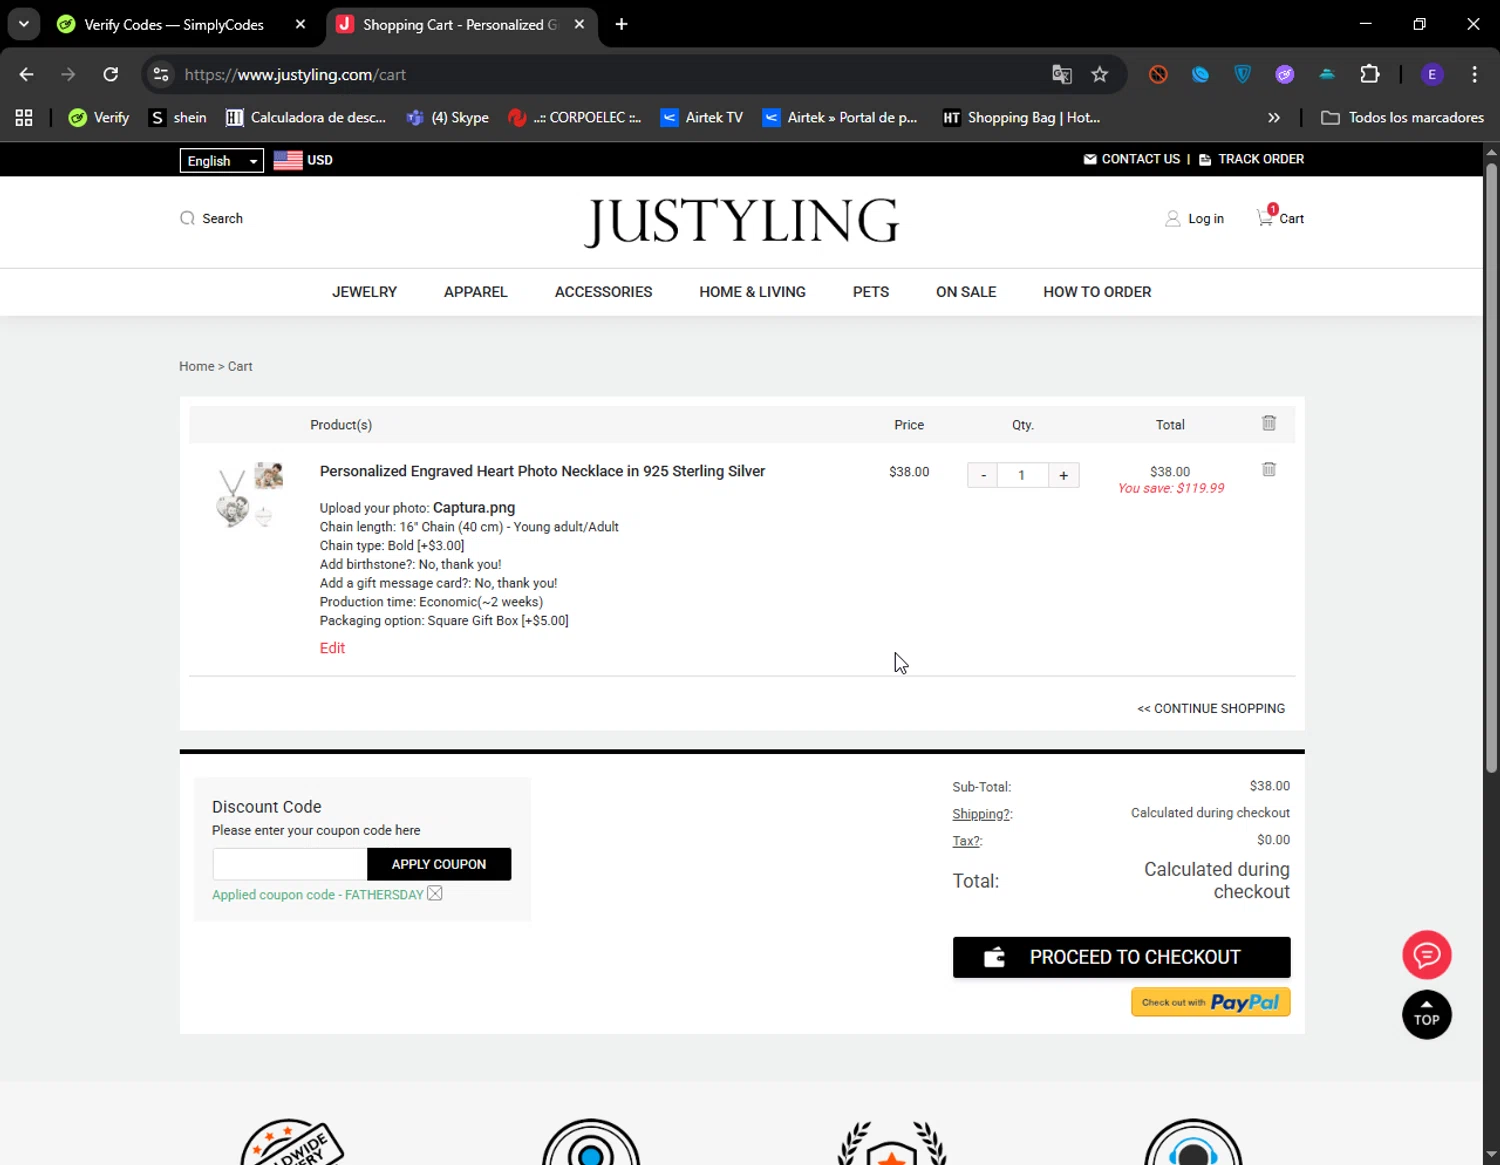This screenshot has width=1500, height=1165.
Task: Increase quantity with the plus button
Action: [1063, 475]
